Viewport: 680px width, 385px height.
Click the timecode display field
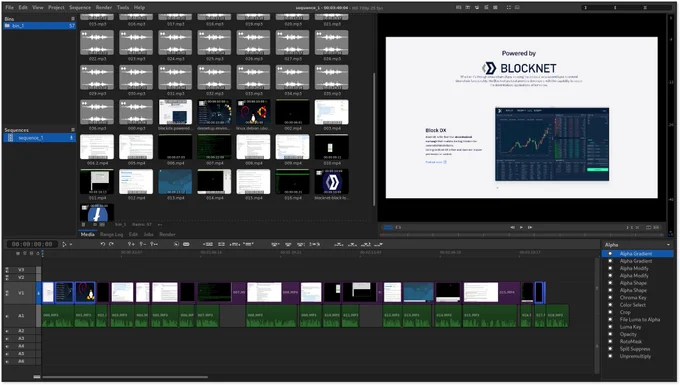coord(32,245)
